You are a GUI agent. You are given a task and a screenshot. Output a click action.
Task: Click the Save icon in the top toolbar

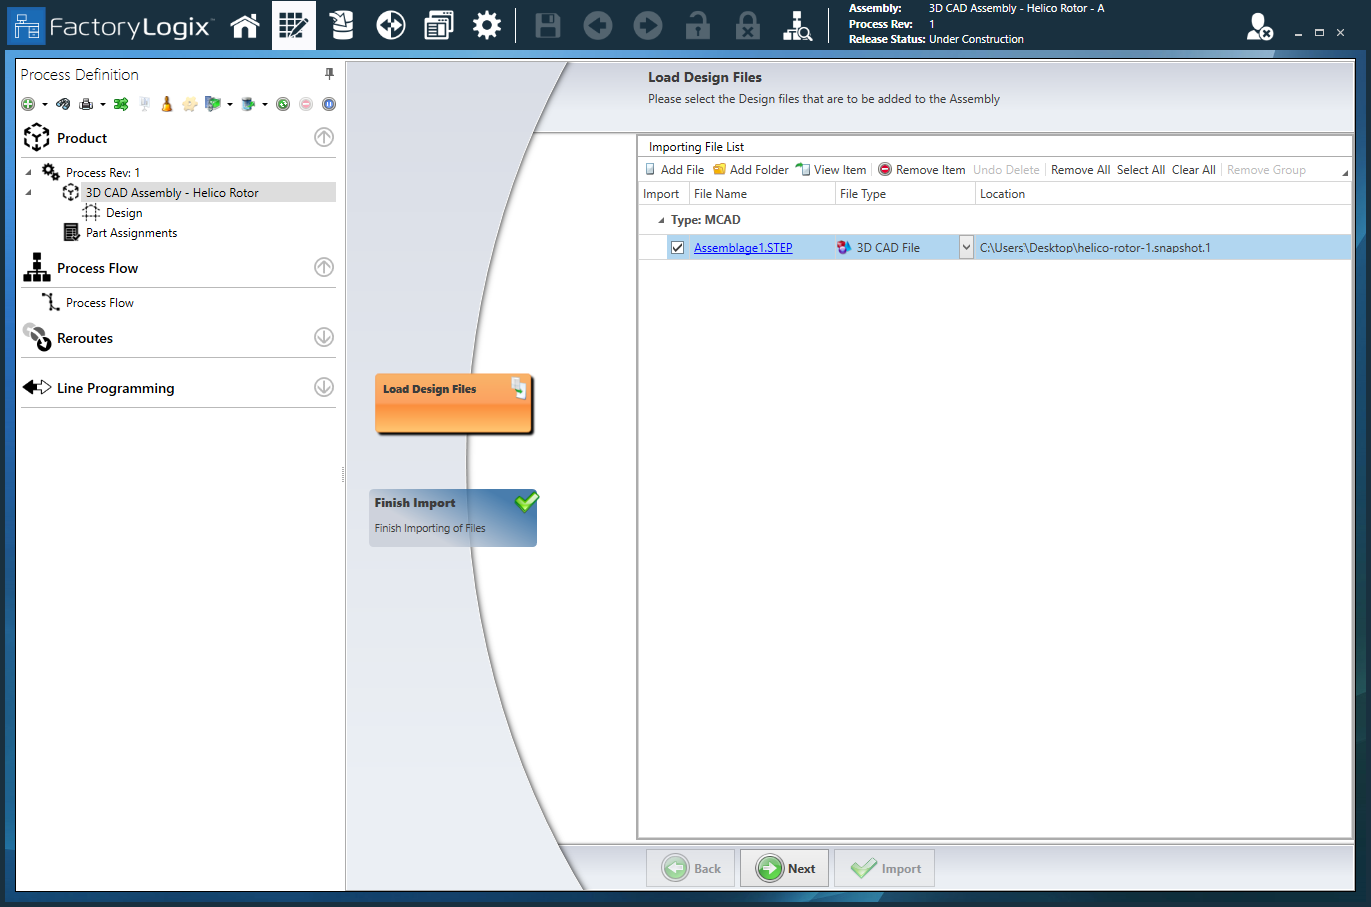pyautogui.click(x=547, y=27)
